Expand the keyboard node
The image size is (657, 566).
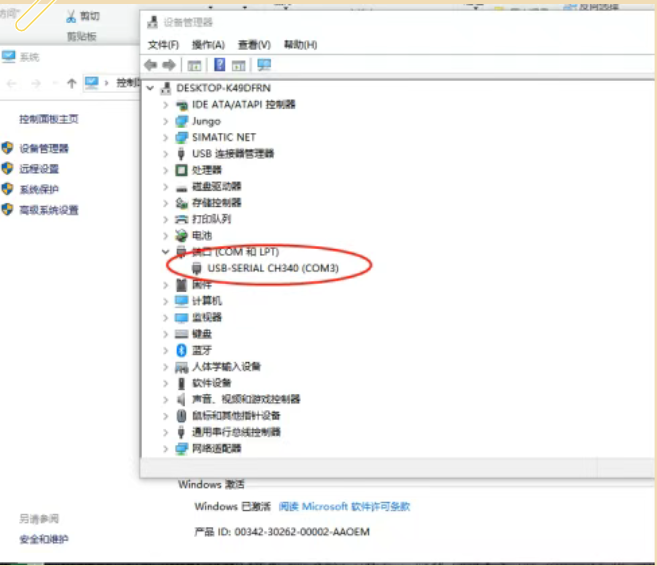(x=166, y=334)
